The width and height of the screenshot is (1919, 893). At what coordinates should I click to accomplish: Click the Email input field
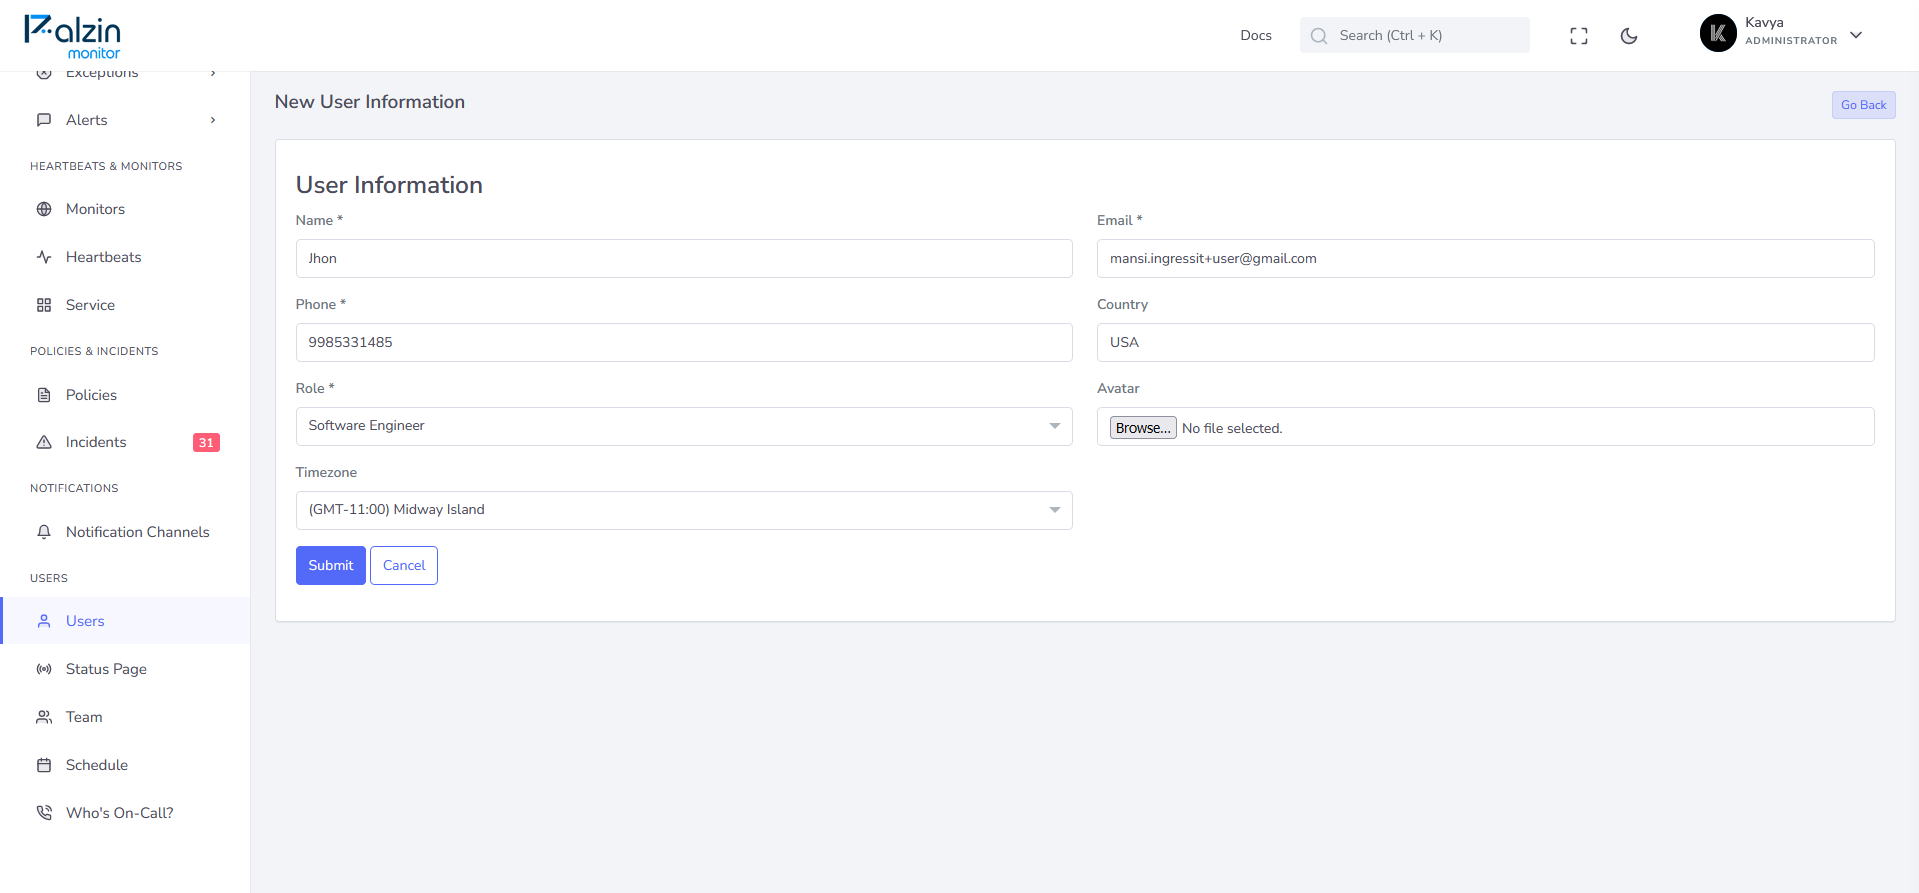[x=1485, y=258]
